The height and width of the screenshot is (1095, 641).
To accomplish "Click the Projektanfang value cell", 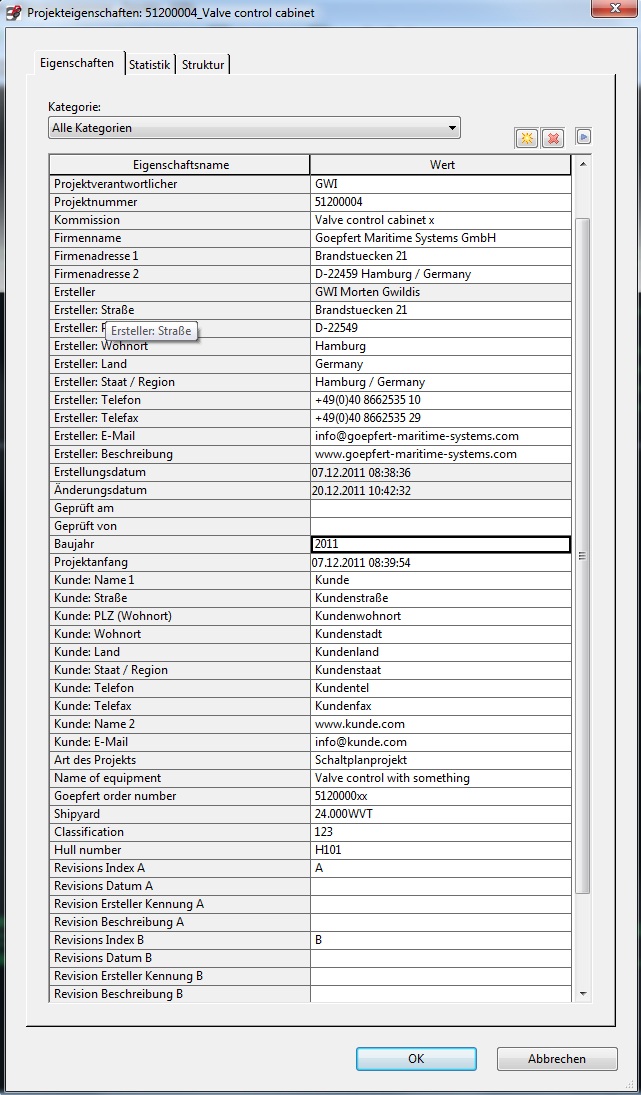I will pos(441,562).
